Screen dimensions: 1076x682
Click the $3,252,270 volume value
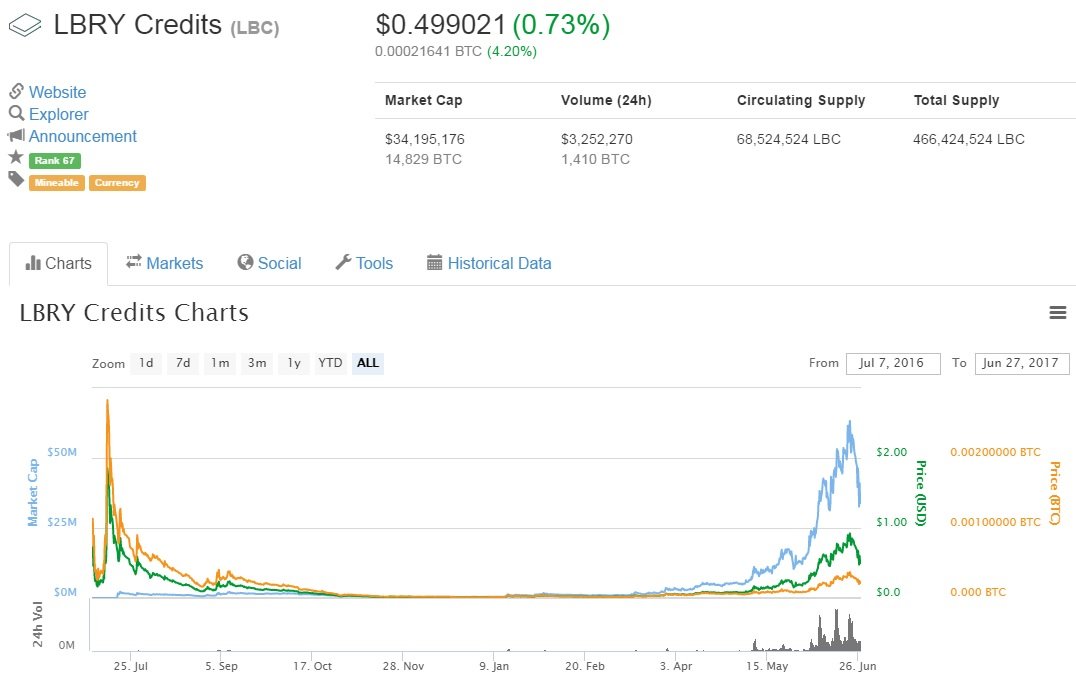pyautogui.click(x=596, y=139)
